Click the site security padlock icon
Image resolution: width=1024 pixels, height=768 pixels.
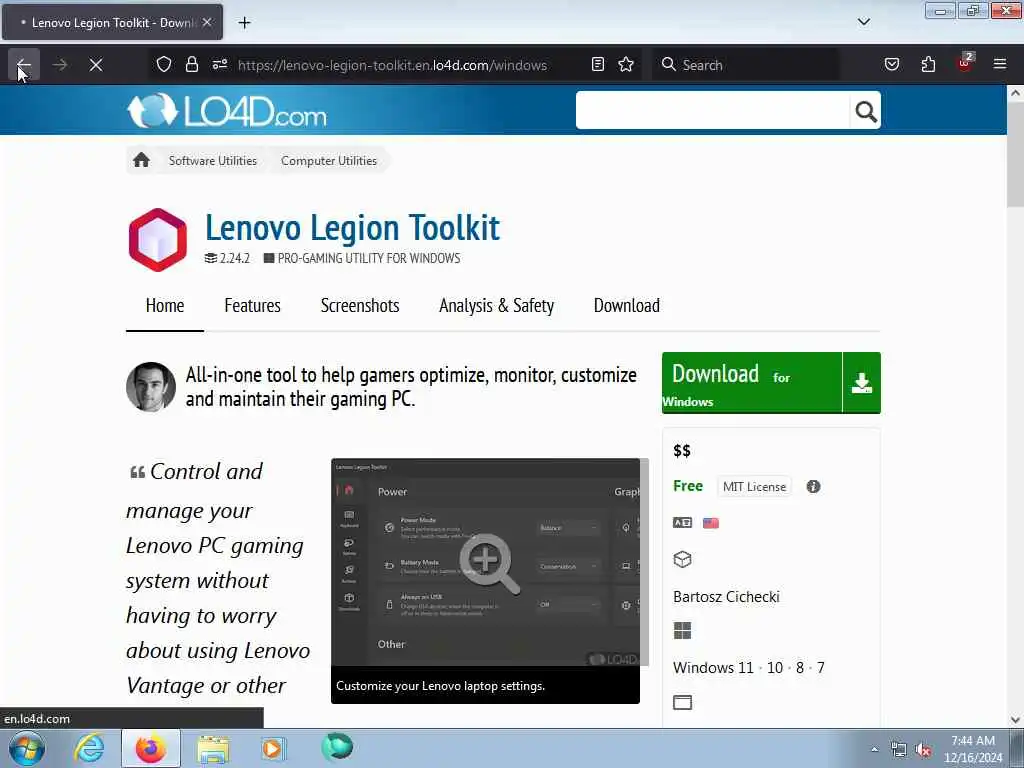point(191,65)
